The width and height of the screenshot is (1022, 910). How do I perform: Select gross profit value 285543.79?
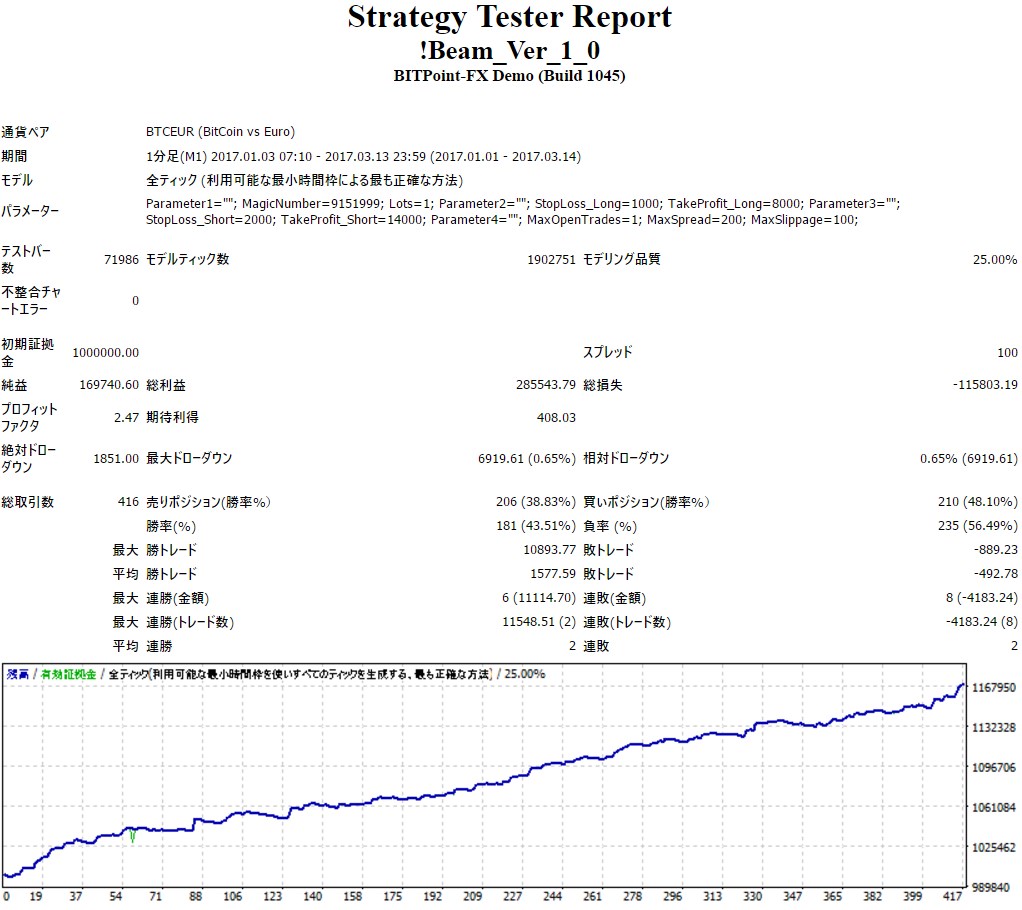click(546, 385)
